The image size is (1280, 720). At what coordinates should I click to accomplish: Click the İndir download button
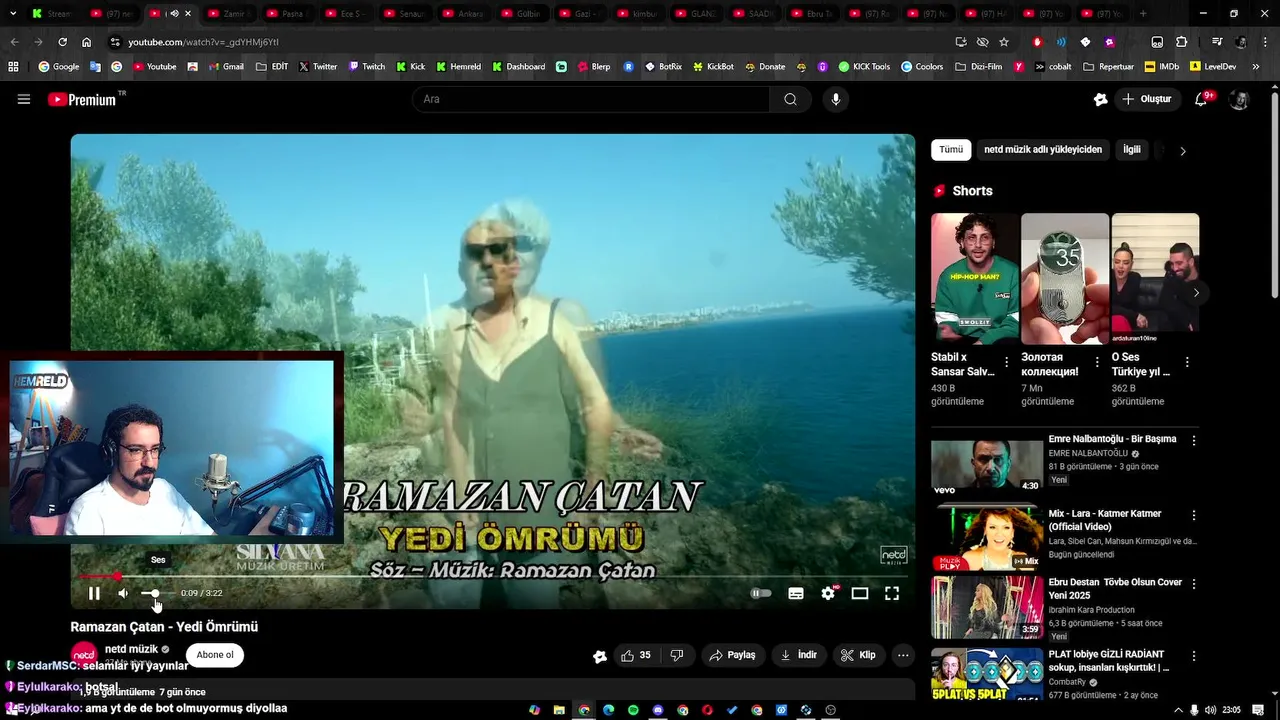tap(798, 655)
